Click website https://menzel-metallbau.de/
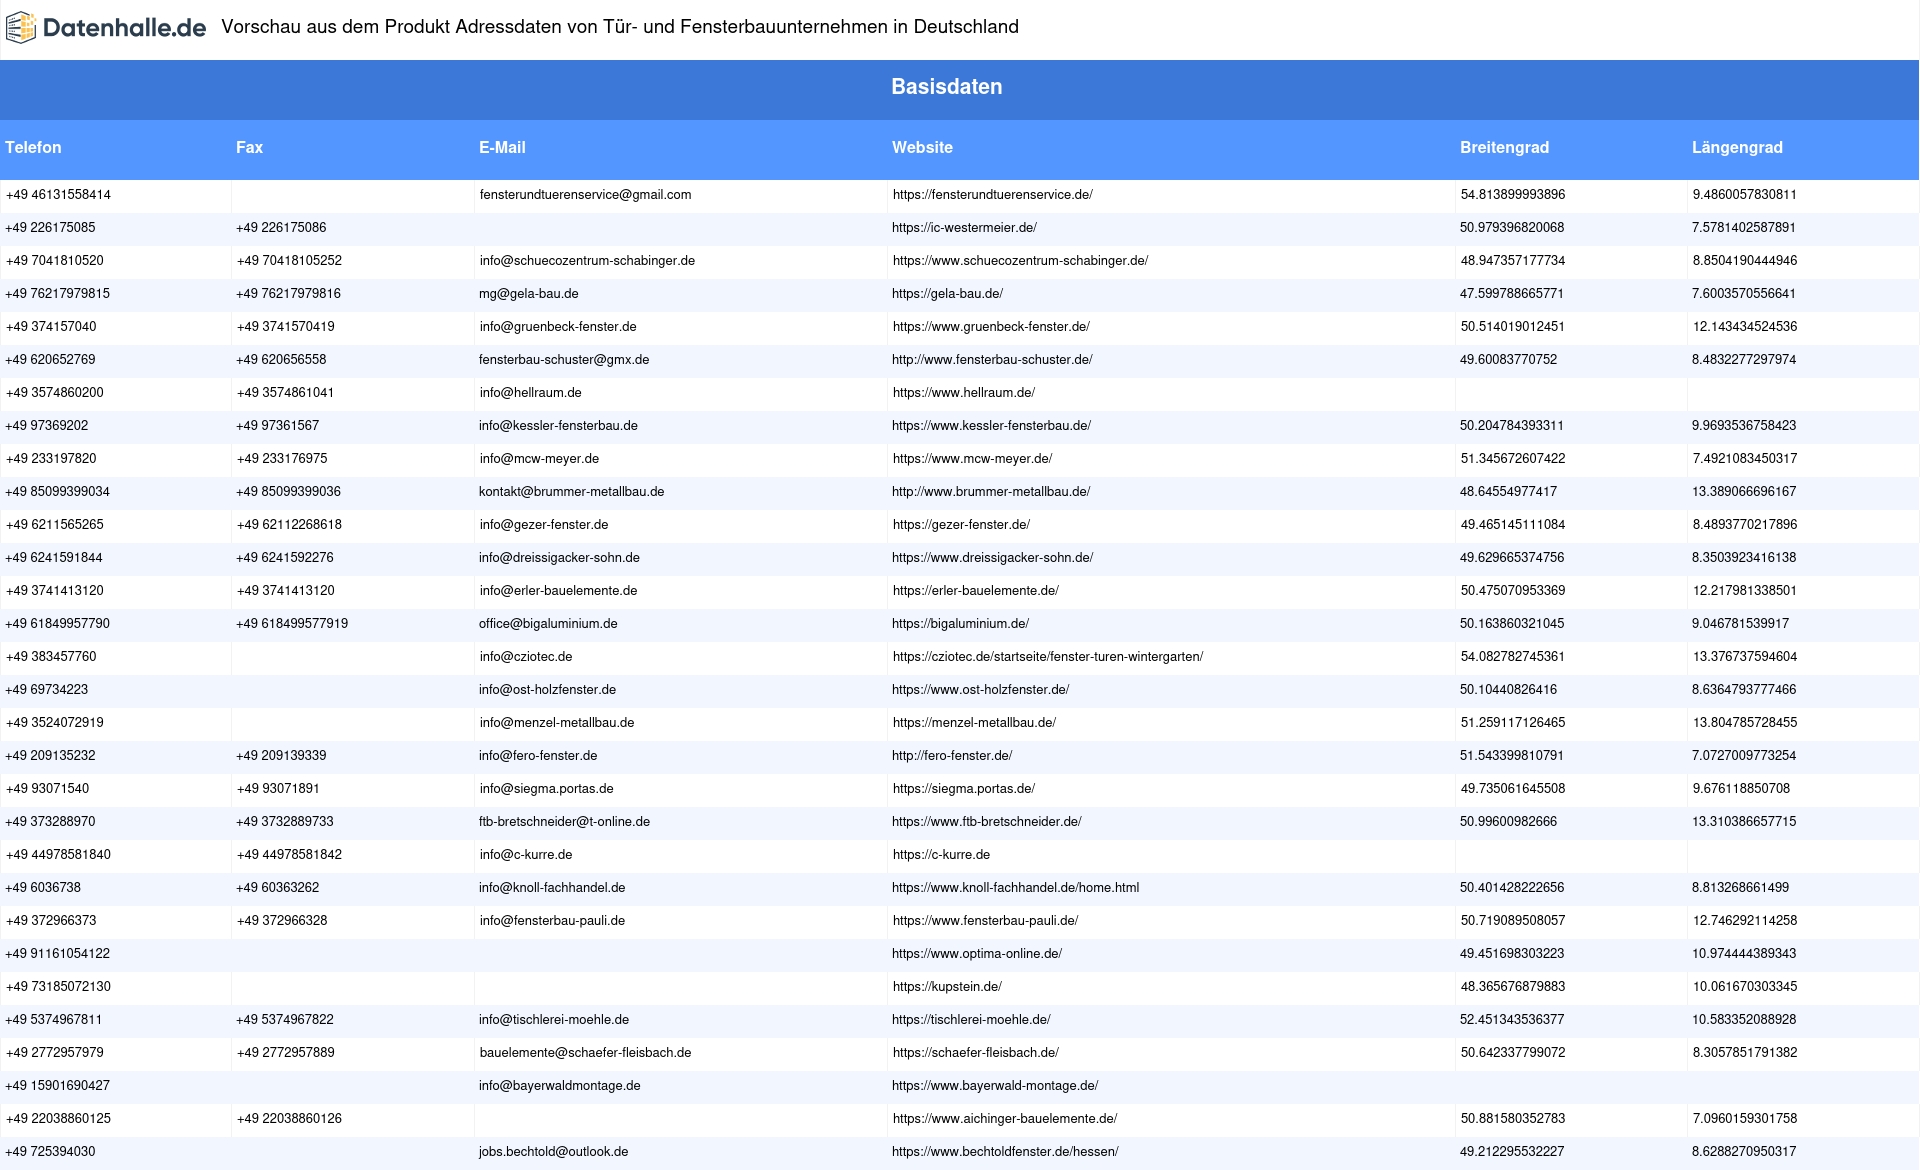The image size is (1920, 1170). click(974, 723)
